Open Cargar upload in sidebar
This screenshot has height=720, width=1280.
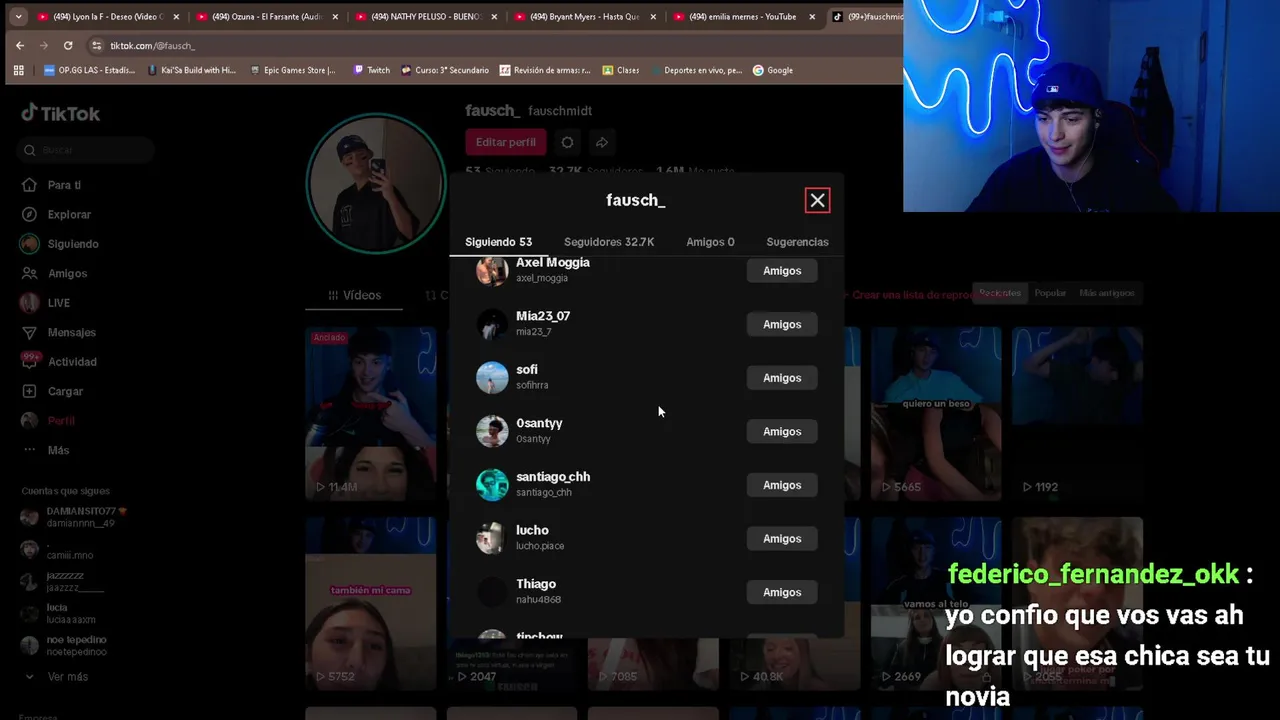tap(65, 391)
